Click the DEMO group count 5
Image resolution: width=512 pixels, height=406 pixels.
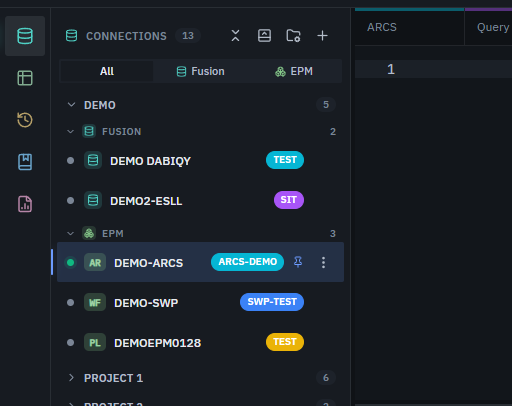(326, 105)
